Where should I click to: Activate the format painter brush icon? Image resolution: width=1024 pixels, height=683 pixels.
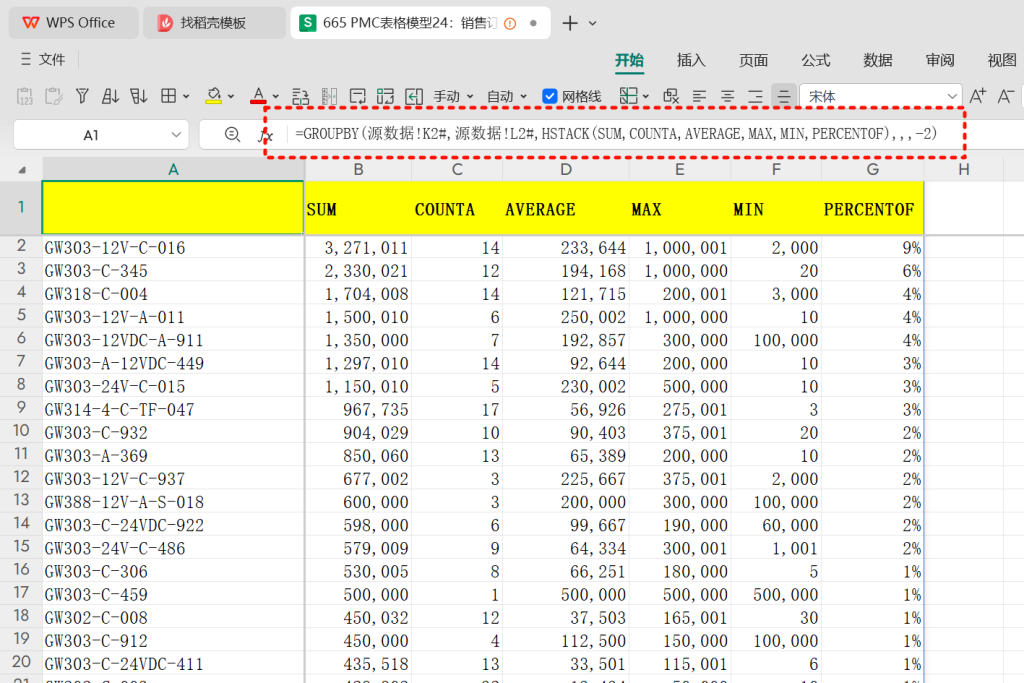point(54,97)
